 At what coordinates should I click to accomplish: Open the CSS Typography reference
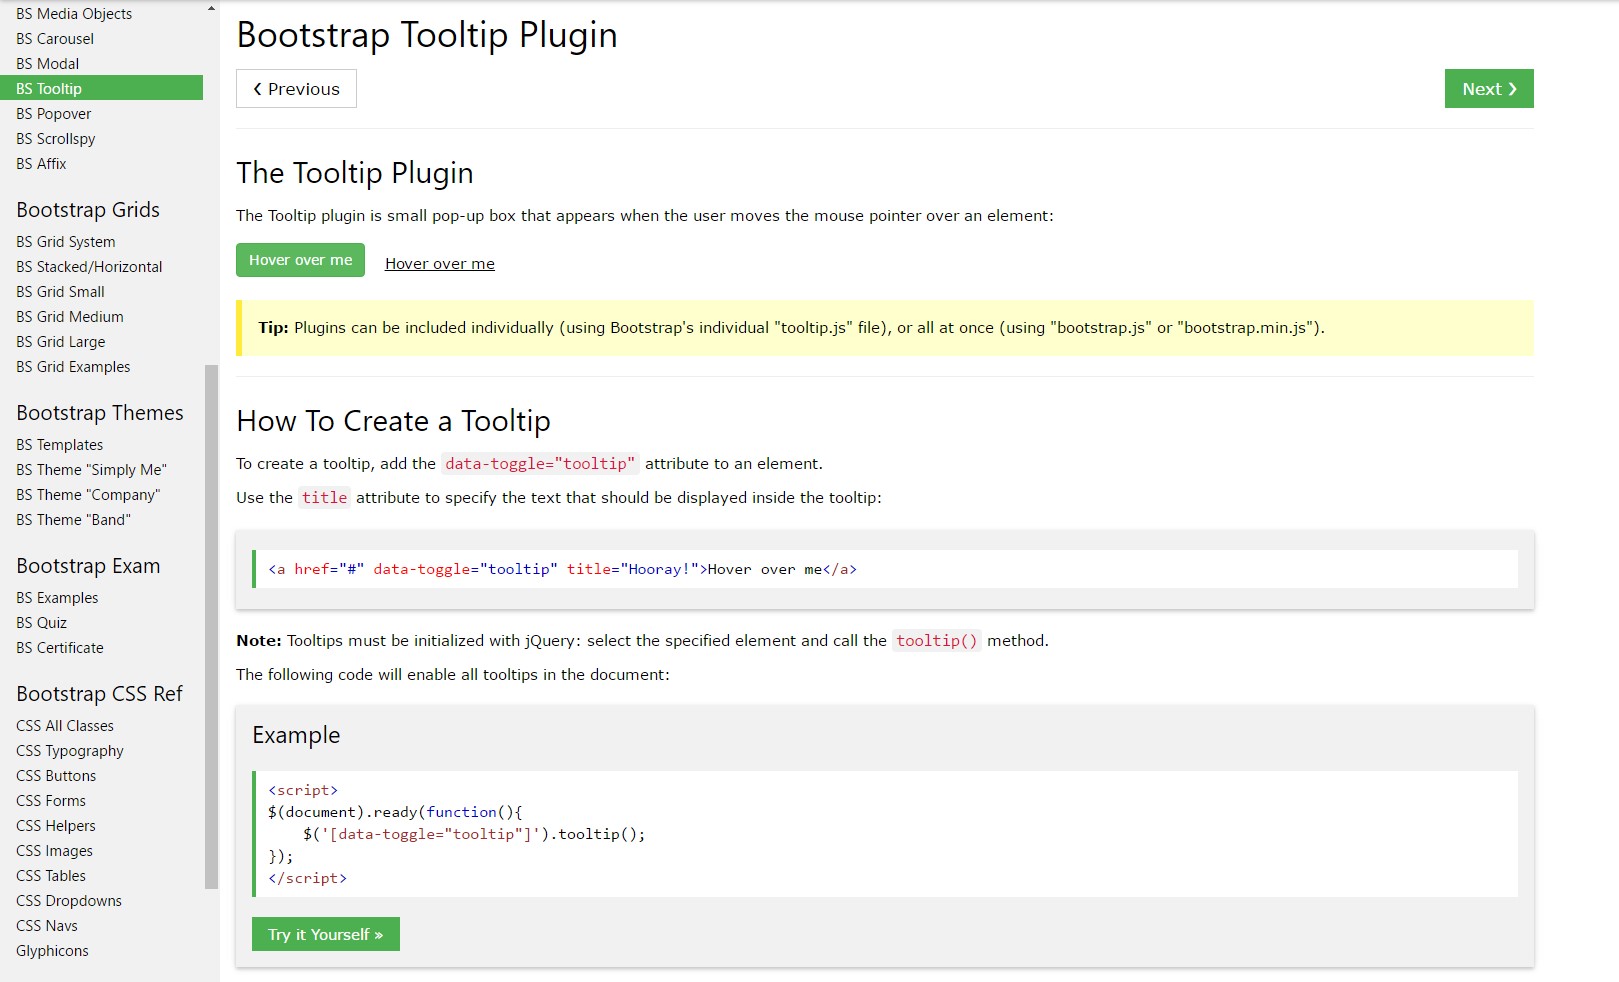69,750
